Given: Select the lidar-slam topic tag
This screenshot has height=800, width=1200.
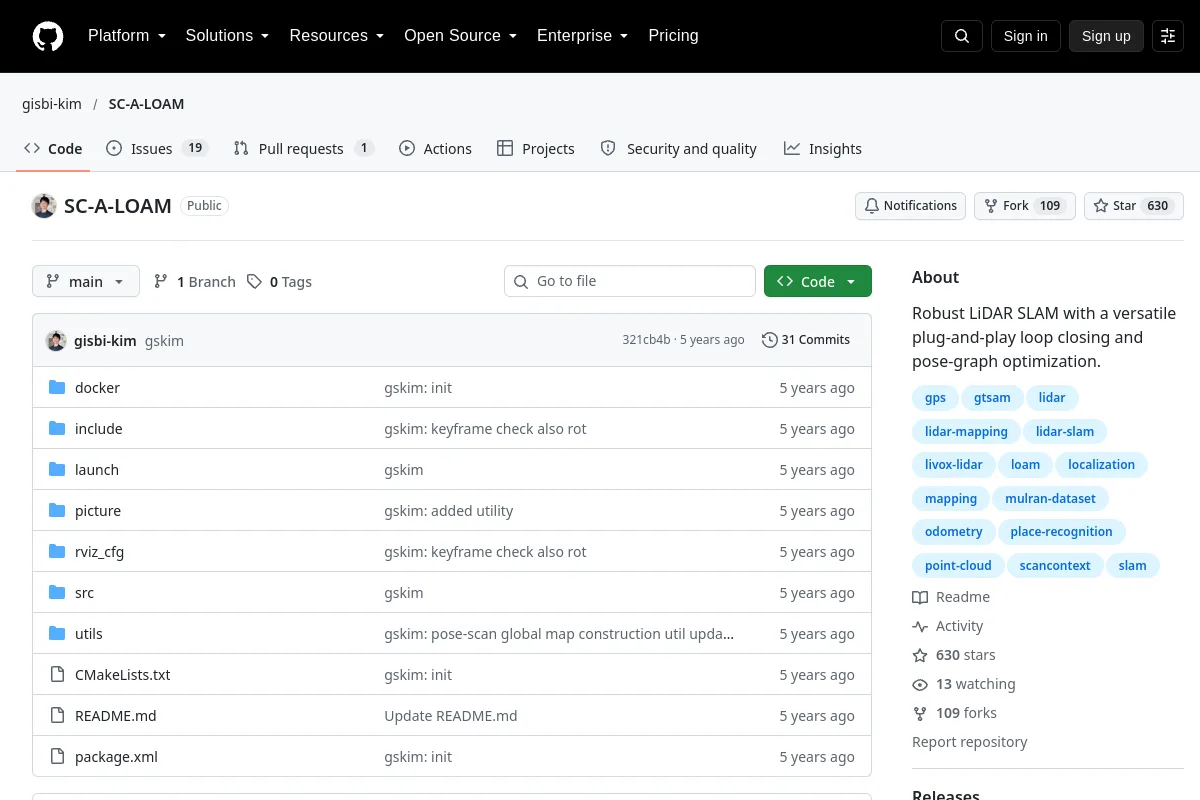Looking at the screenshot, I should [x=1065, y=432].
